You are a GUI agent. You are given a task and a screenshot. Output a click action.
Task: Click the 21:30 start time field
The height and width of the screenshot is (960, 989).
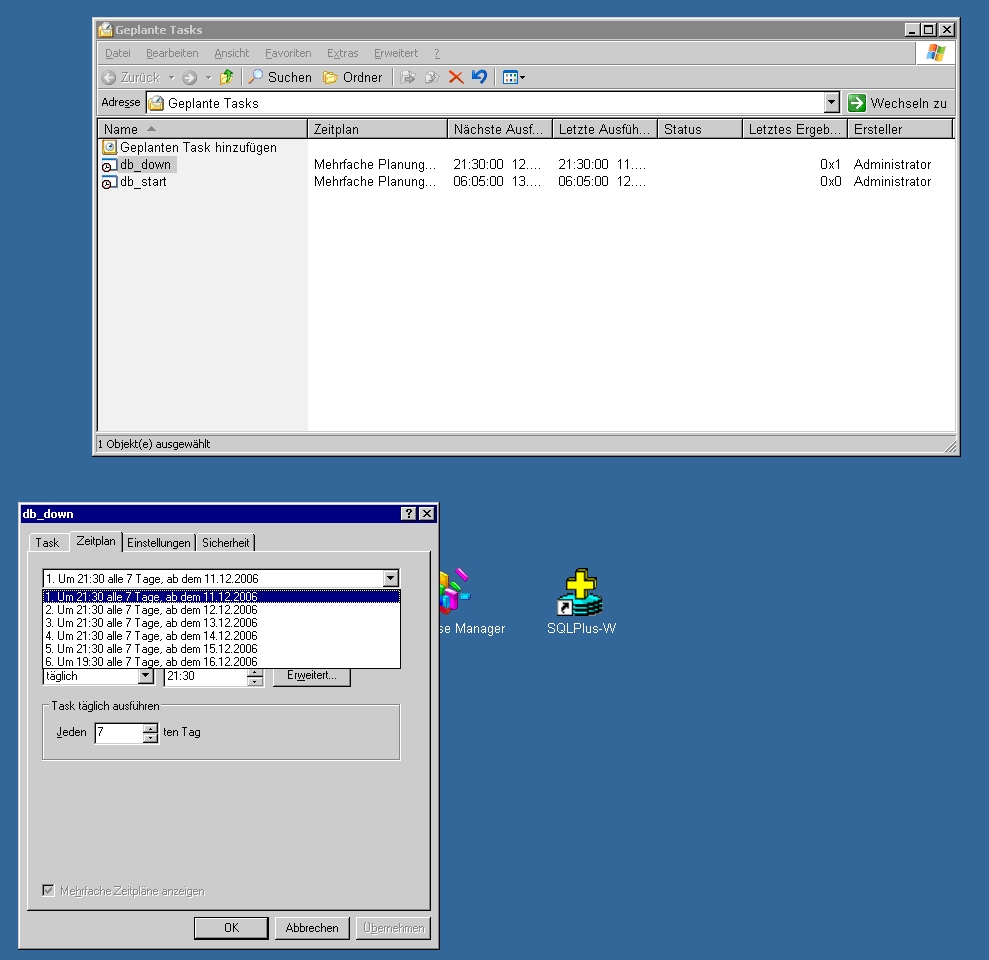pyautogui.click(x=206, y=676)
